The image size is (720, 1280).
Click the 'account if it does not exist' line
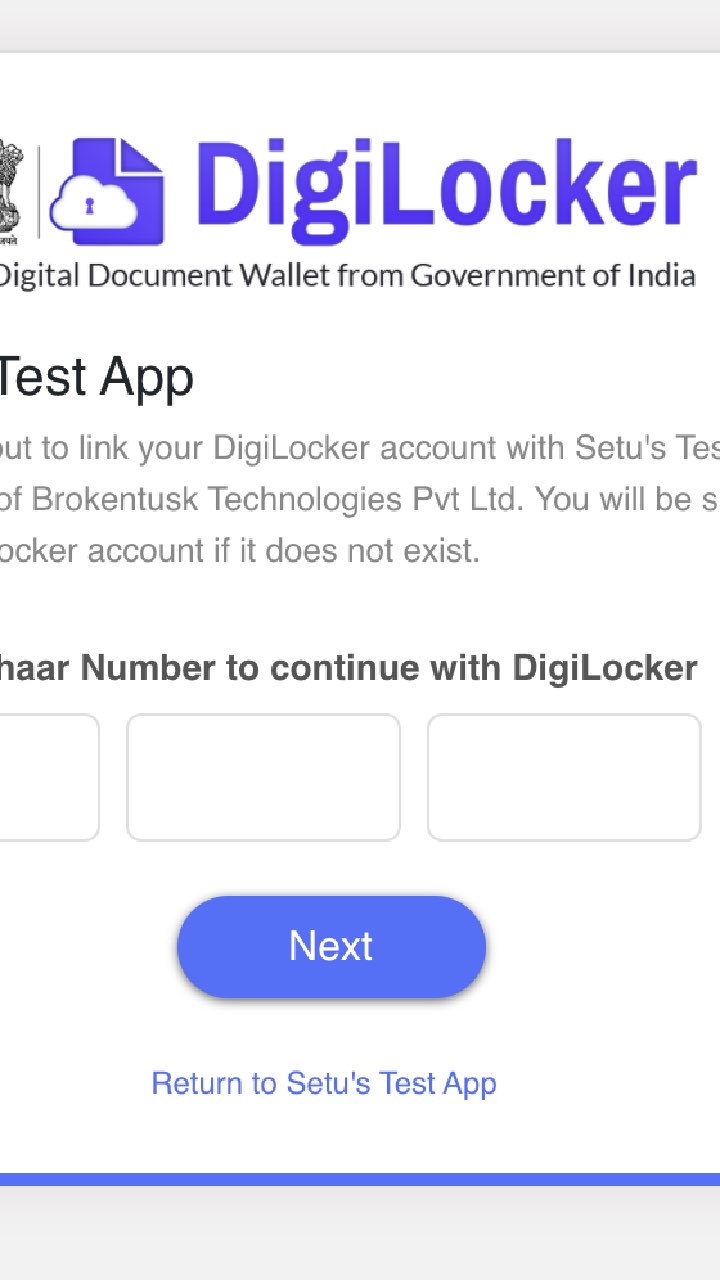[240, 551]
